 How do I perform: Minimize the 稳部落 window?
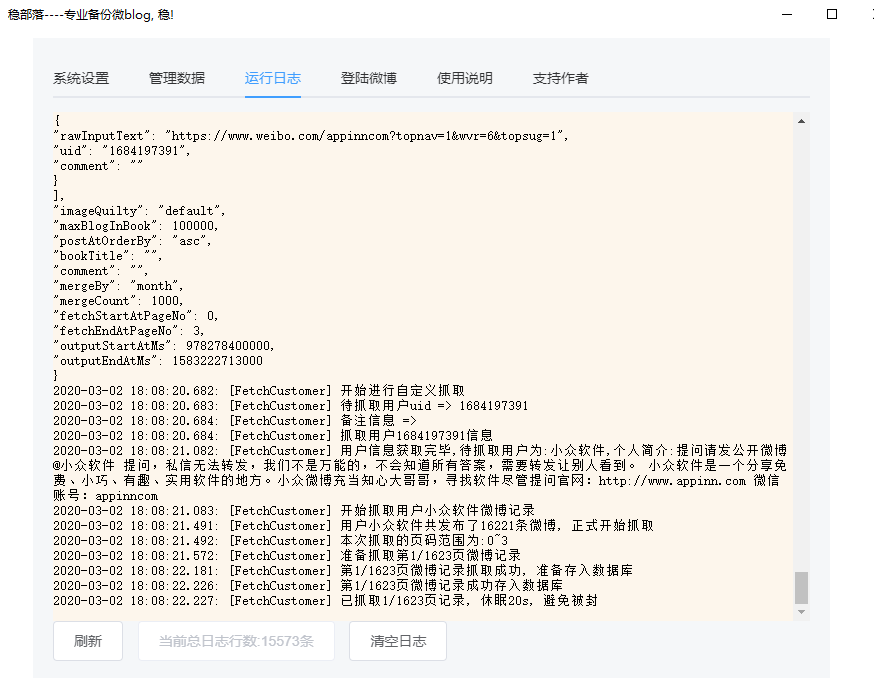(x=787, y=14)
